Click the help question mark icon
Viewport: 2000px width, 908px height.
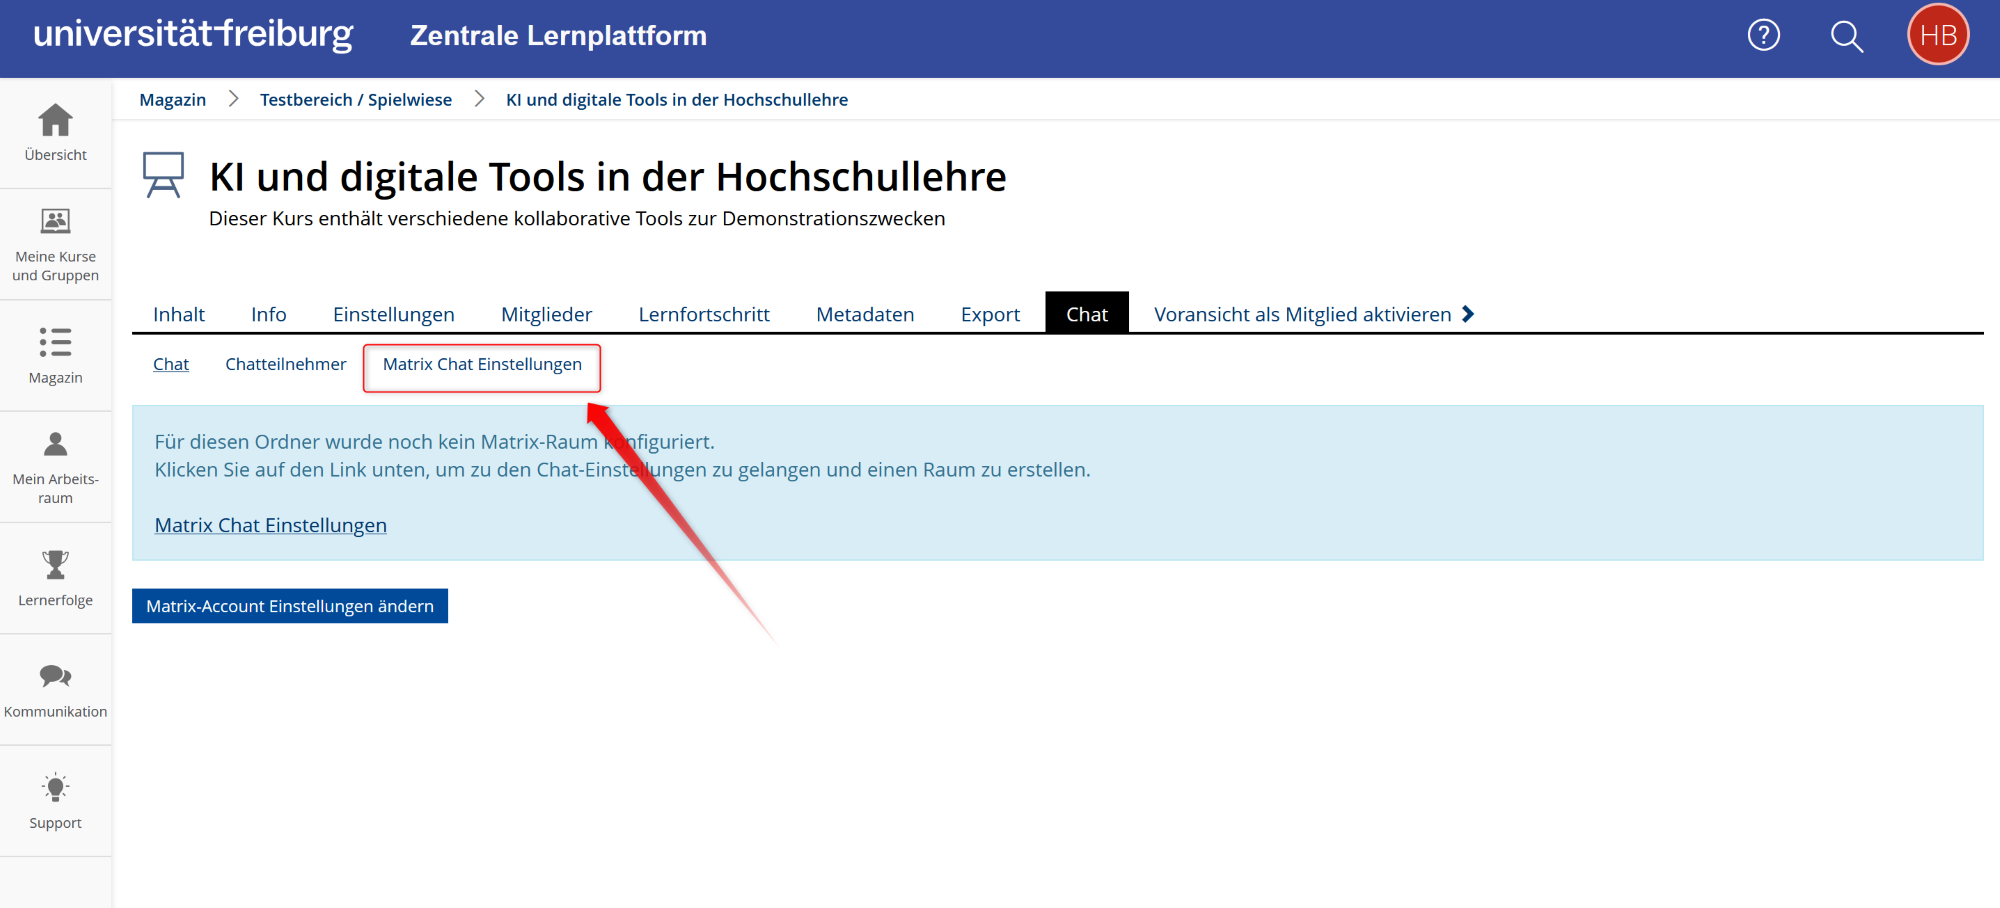pyautogui.click(x=1763, y=35)
